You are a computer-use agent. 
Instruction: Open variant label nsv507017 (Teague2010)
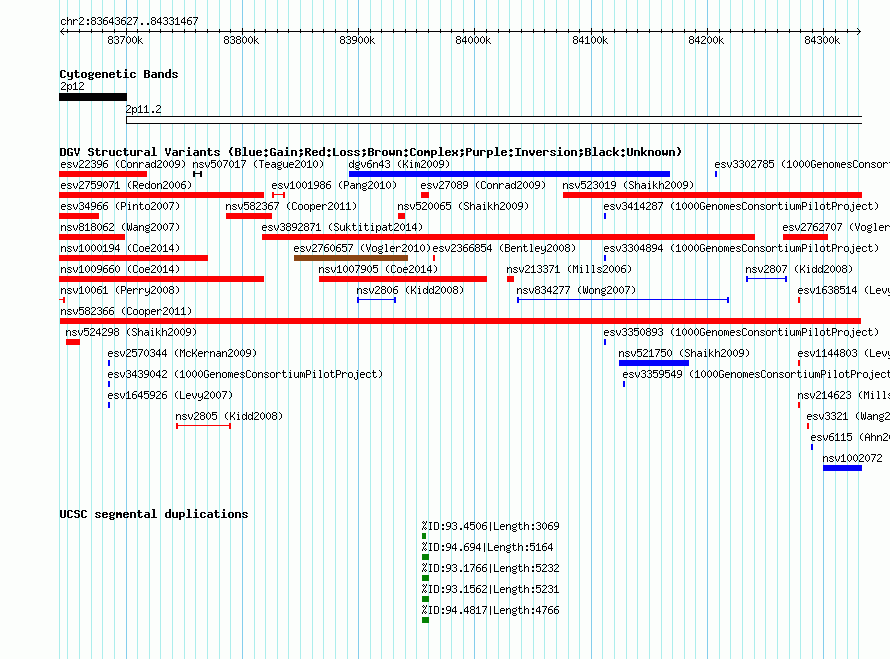pos(258,164)
